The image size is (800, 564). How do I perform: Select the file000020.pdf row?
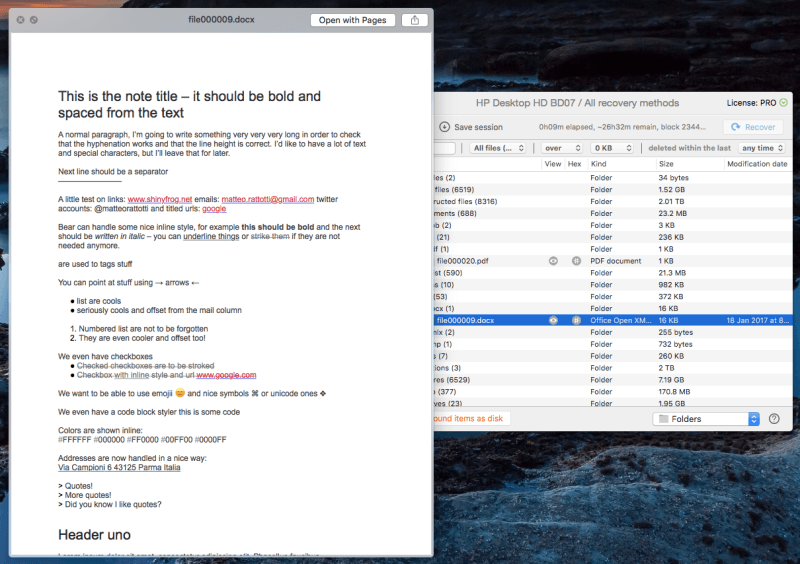[613, 261]
